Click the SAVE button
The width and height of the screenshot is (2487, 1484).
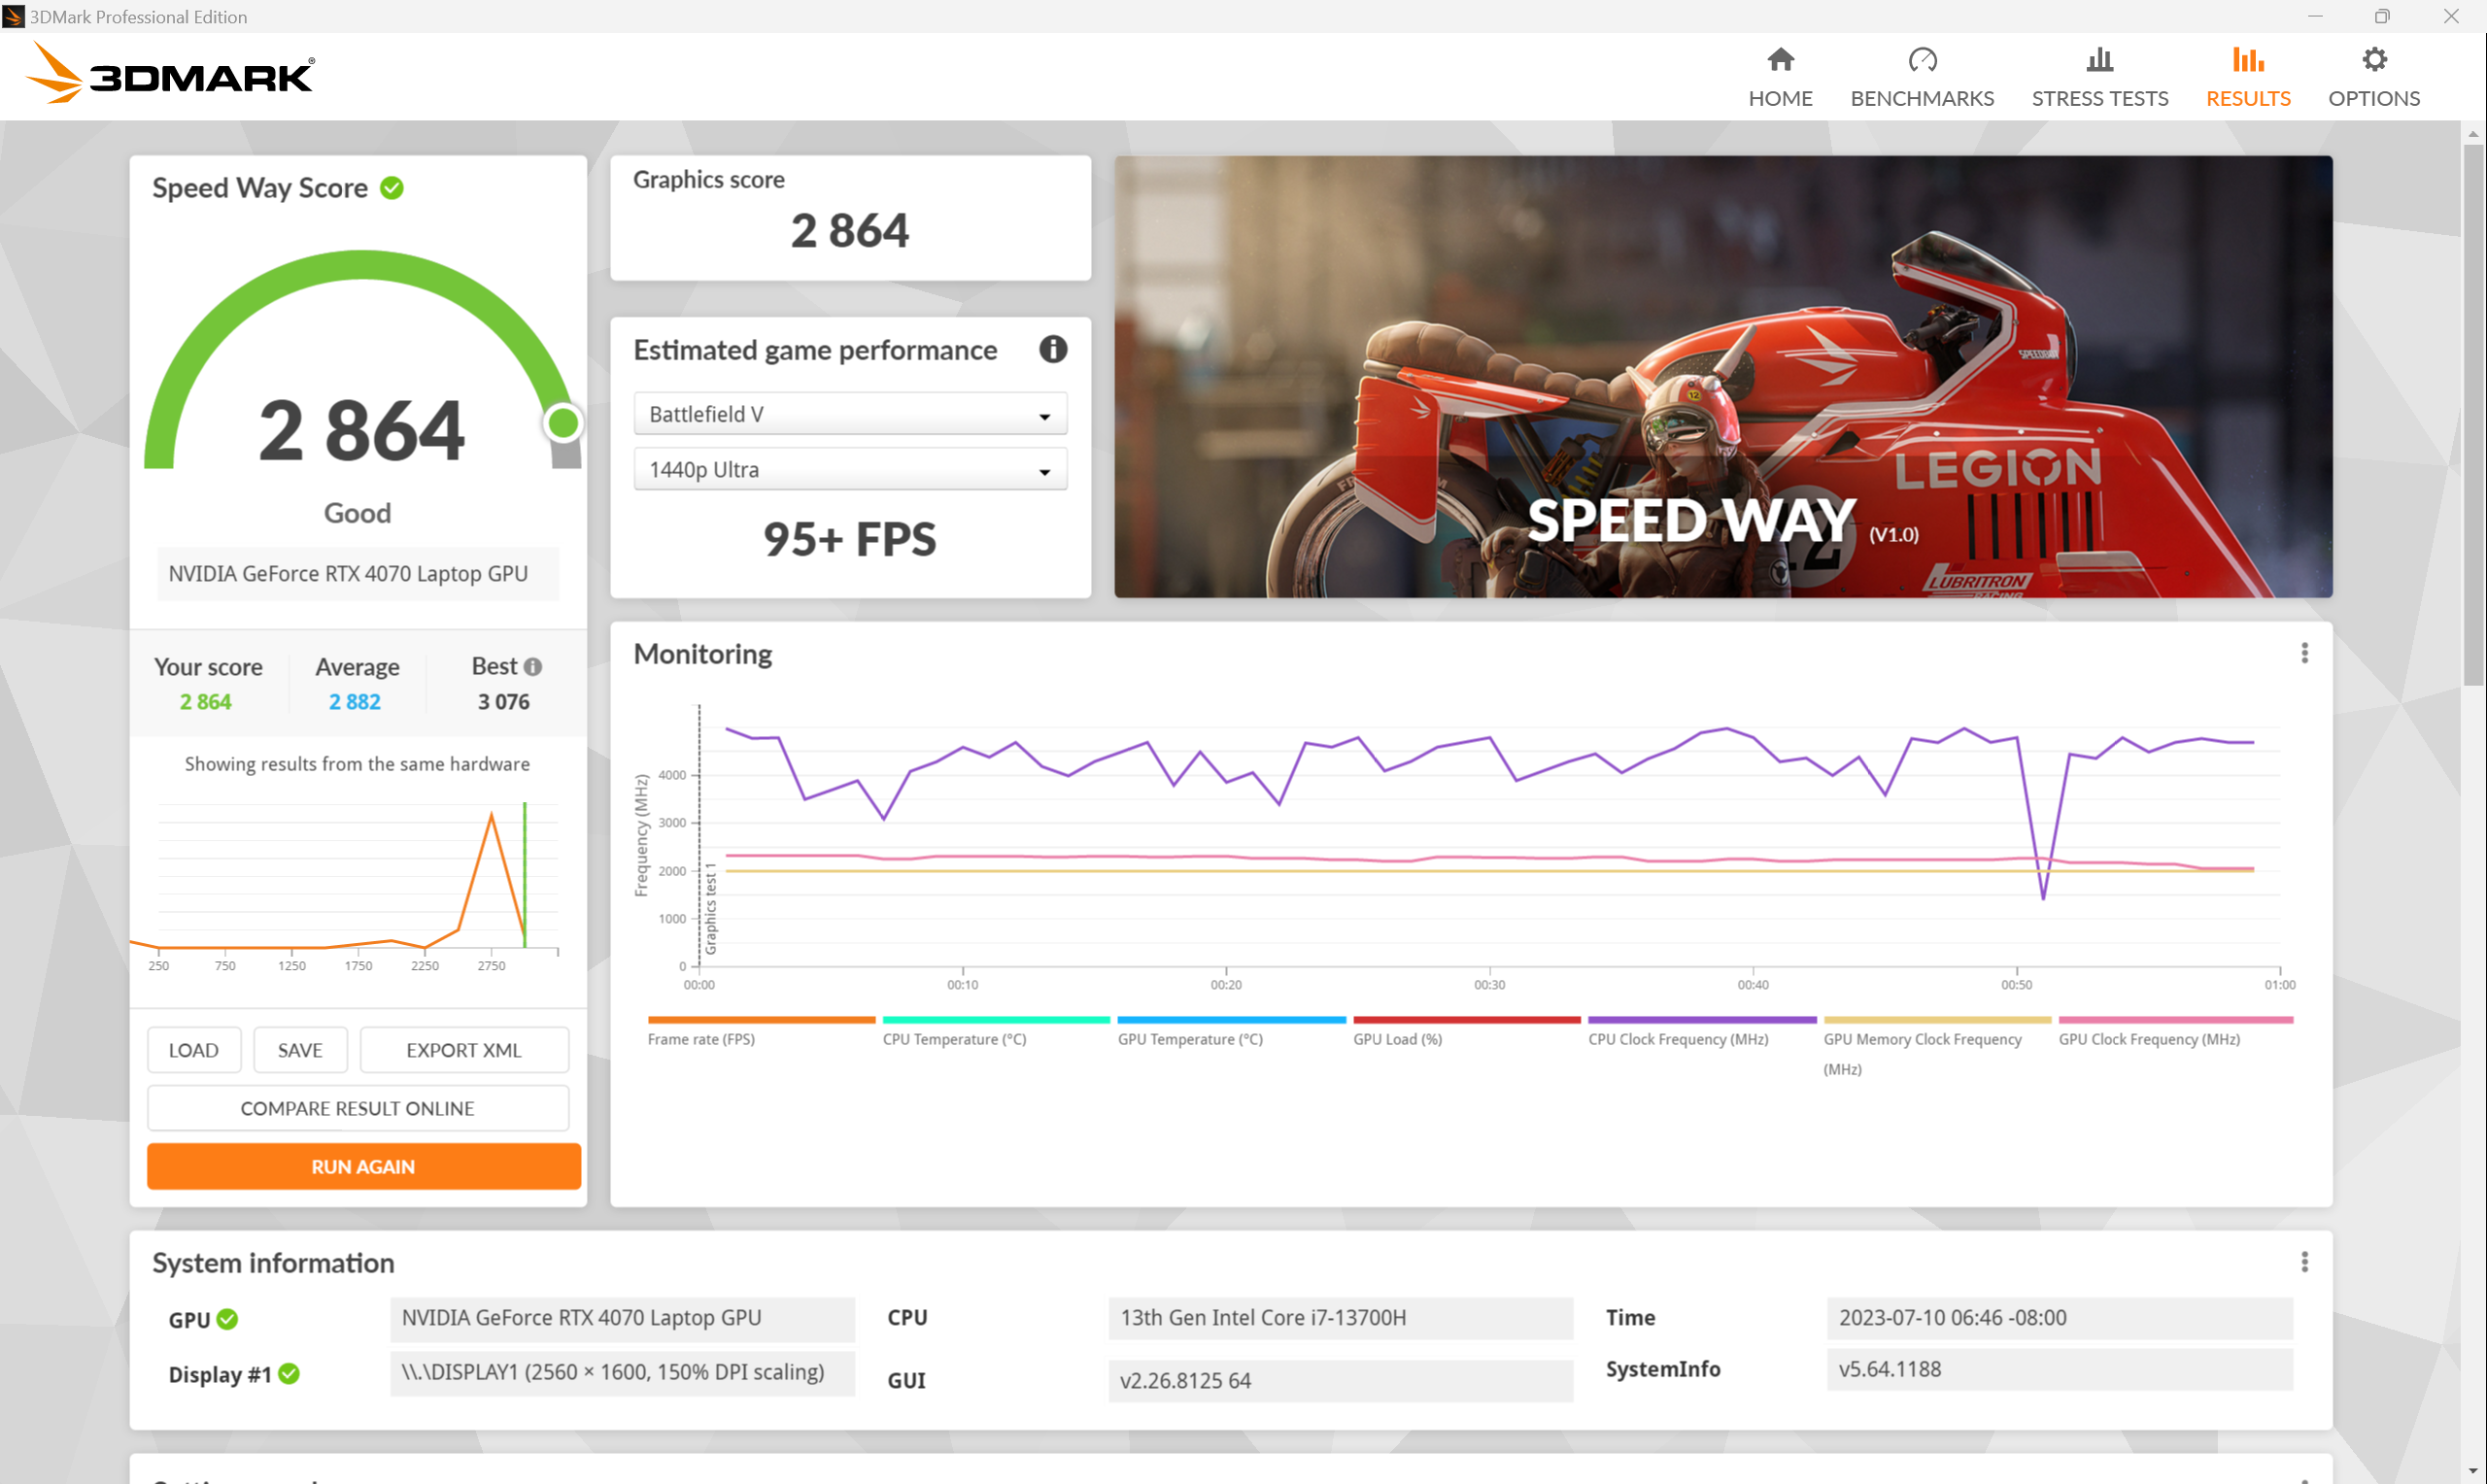[300, 1050]
